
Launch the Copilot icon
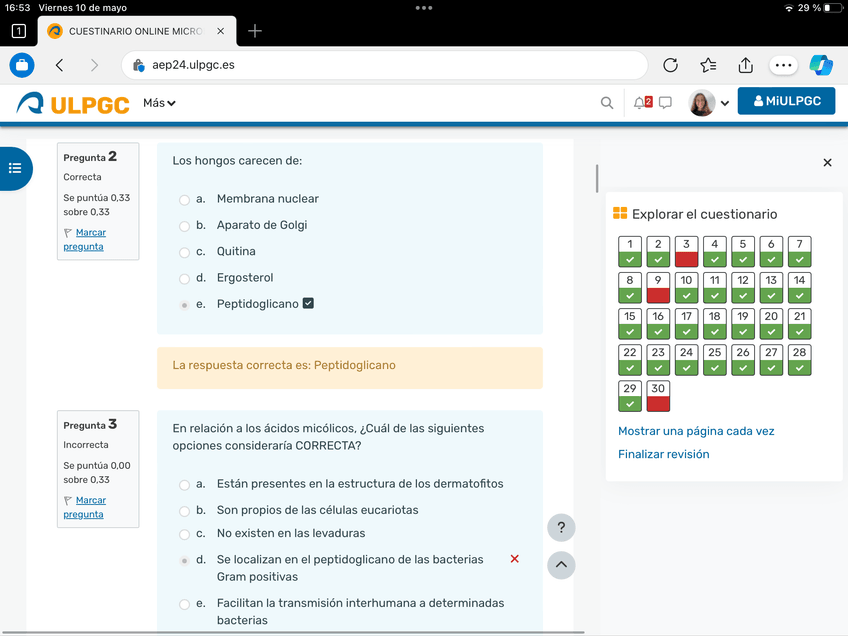(821, 65)
